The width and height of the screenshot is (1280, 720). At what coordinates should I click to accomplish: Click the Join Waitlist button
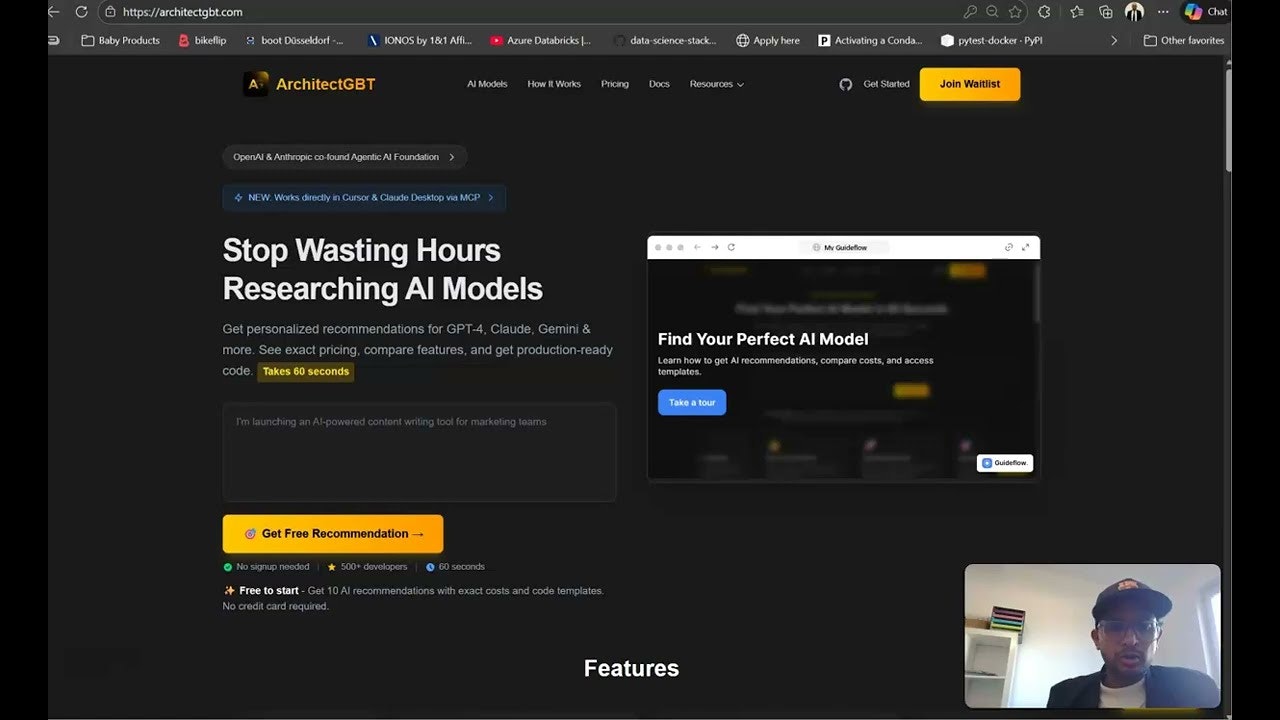click(x=970, y=84)
